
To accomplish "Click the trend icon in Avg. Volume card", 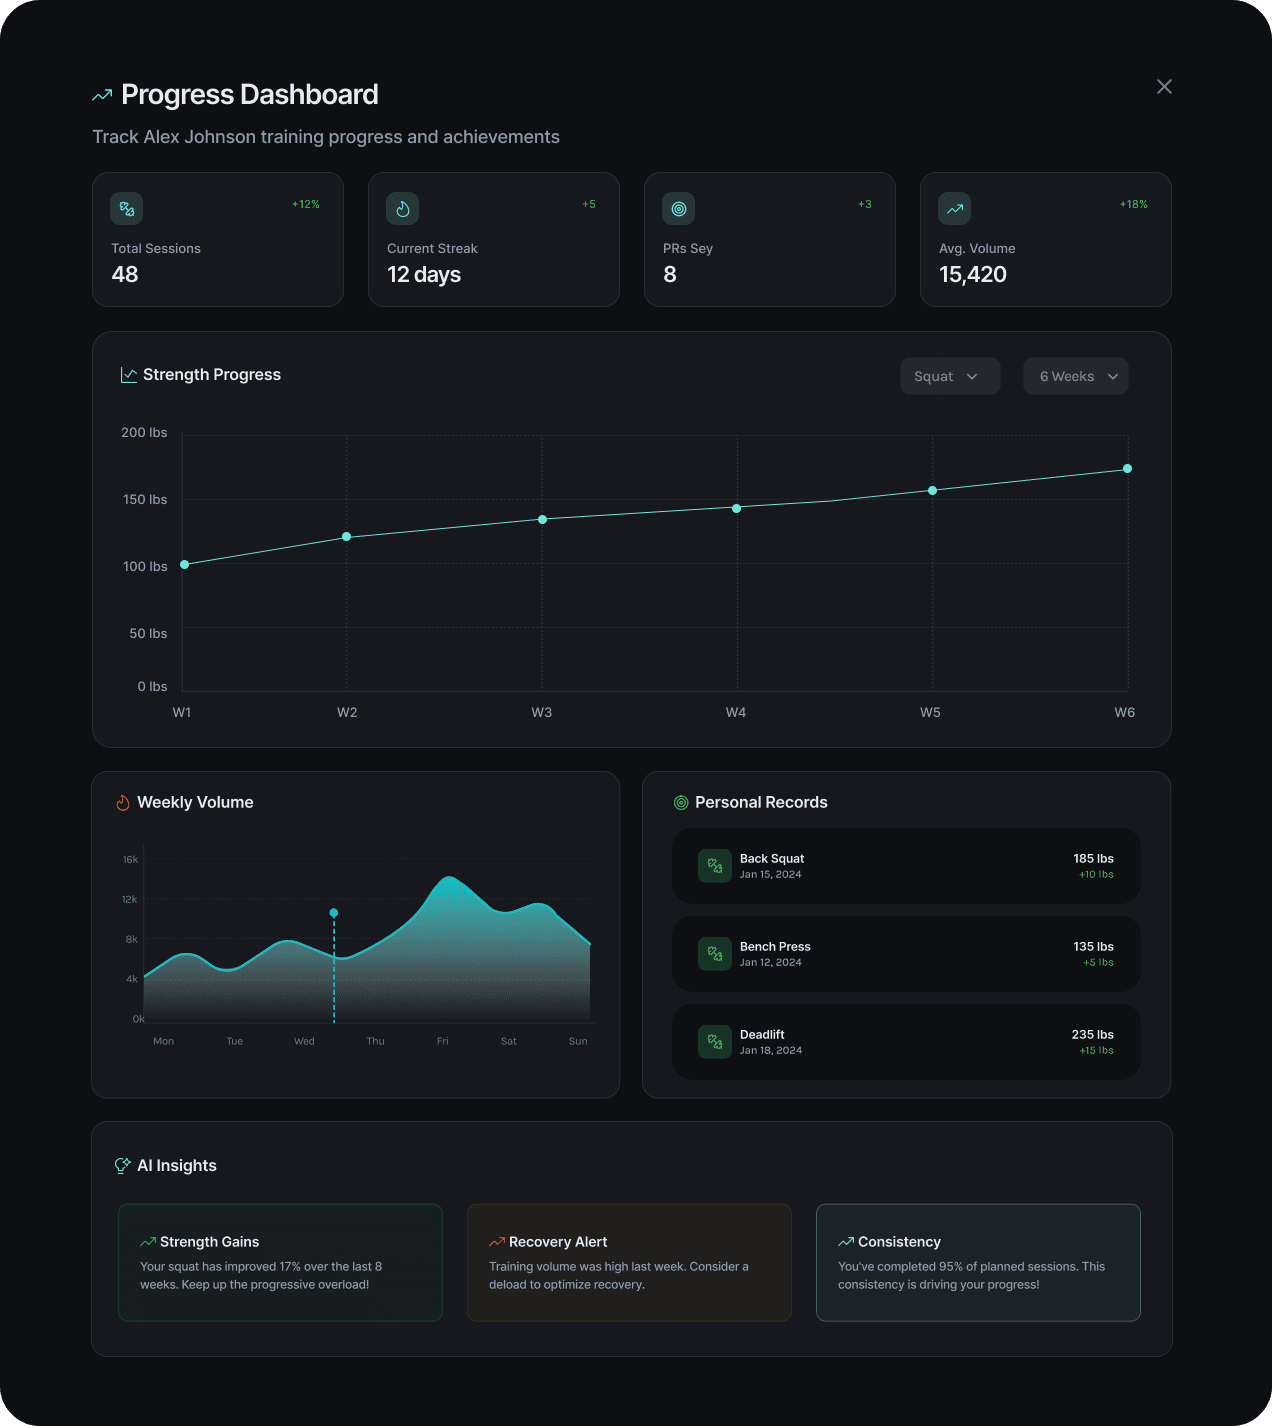I will pyautogui.click(x=955, y=209).
